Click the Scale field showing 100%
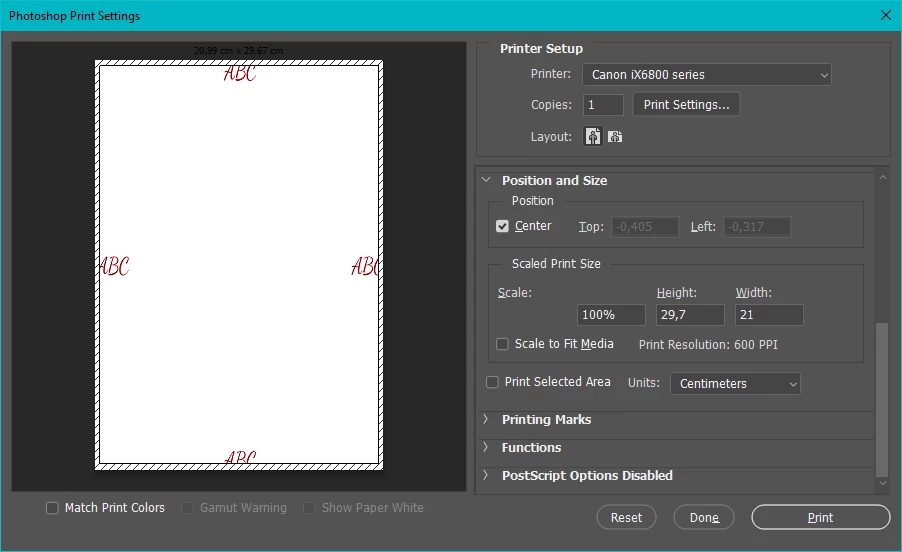Screen dimensions: 902x552 point(611,315)
